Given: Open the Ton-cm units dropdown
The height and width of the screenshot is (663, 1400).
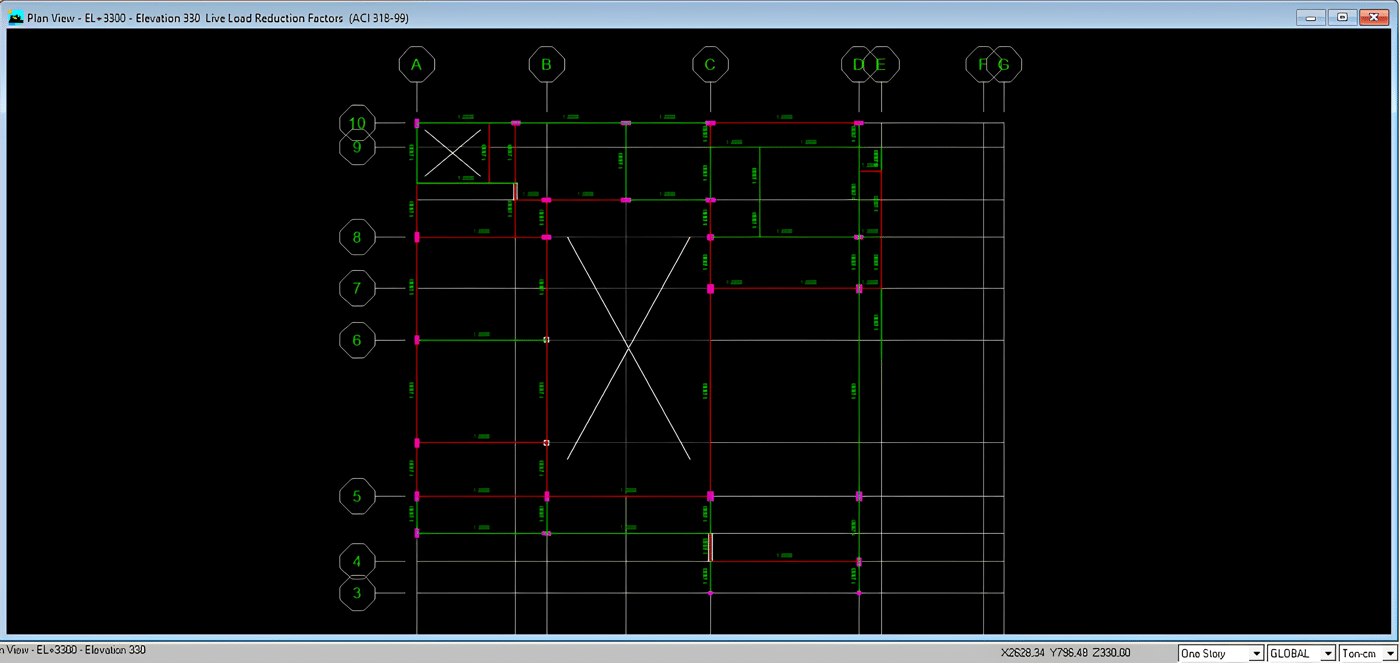Looking at the screenshot, I should (1368, 653).
